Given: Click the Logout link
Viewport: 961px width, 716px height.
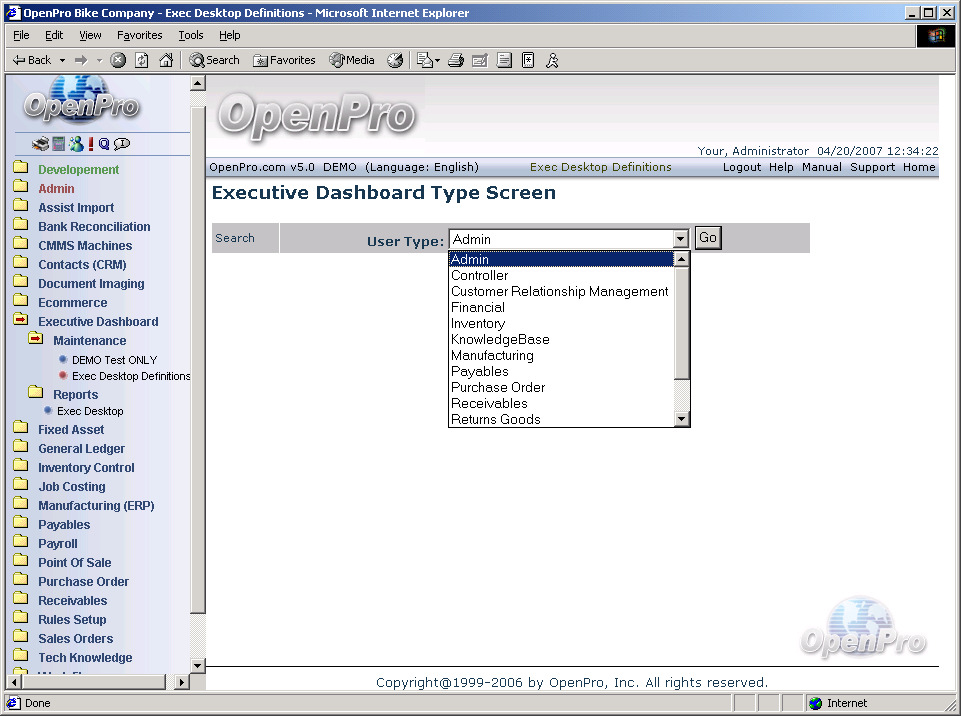Looking at the screenshot, I should [742, 167].
